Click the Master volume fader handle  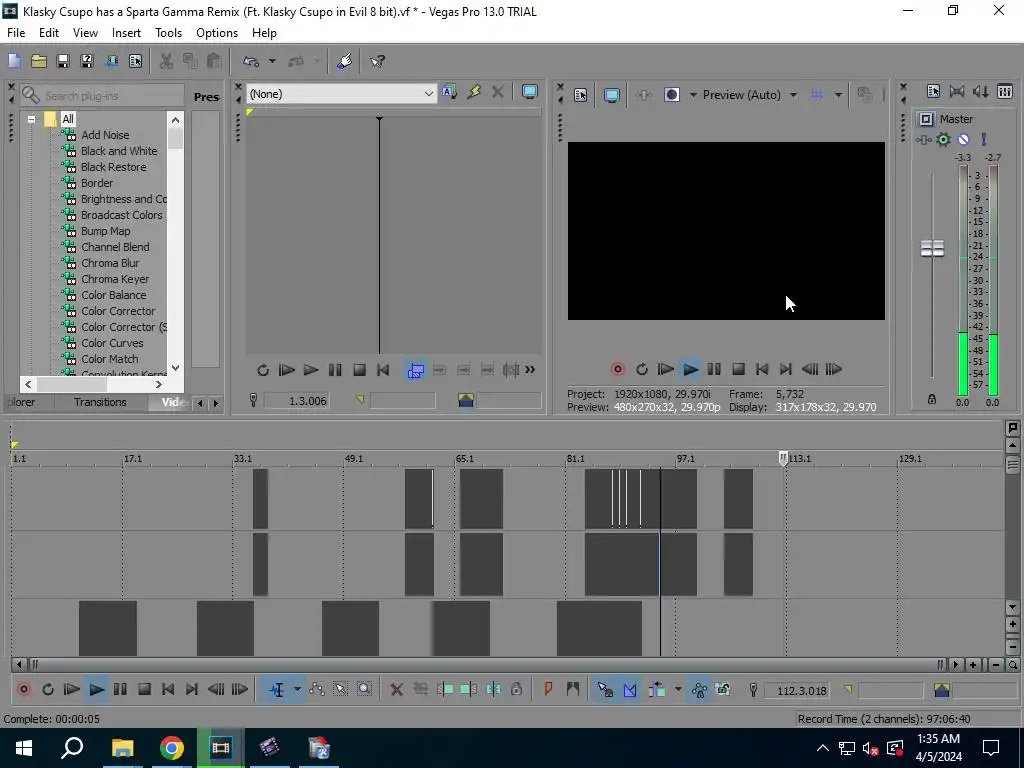[x=932, y=248]
